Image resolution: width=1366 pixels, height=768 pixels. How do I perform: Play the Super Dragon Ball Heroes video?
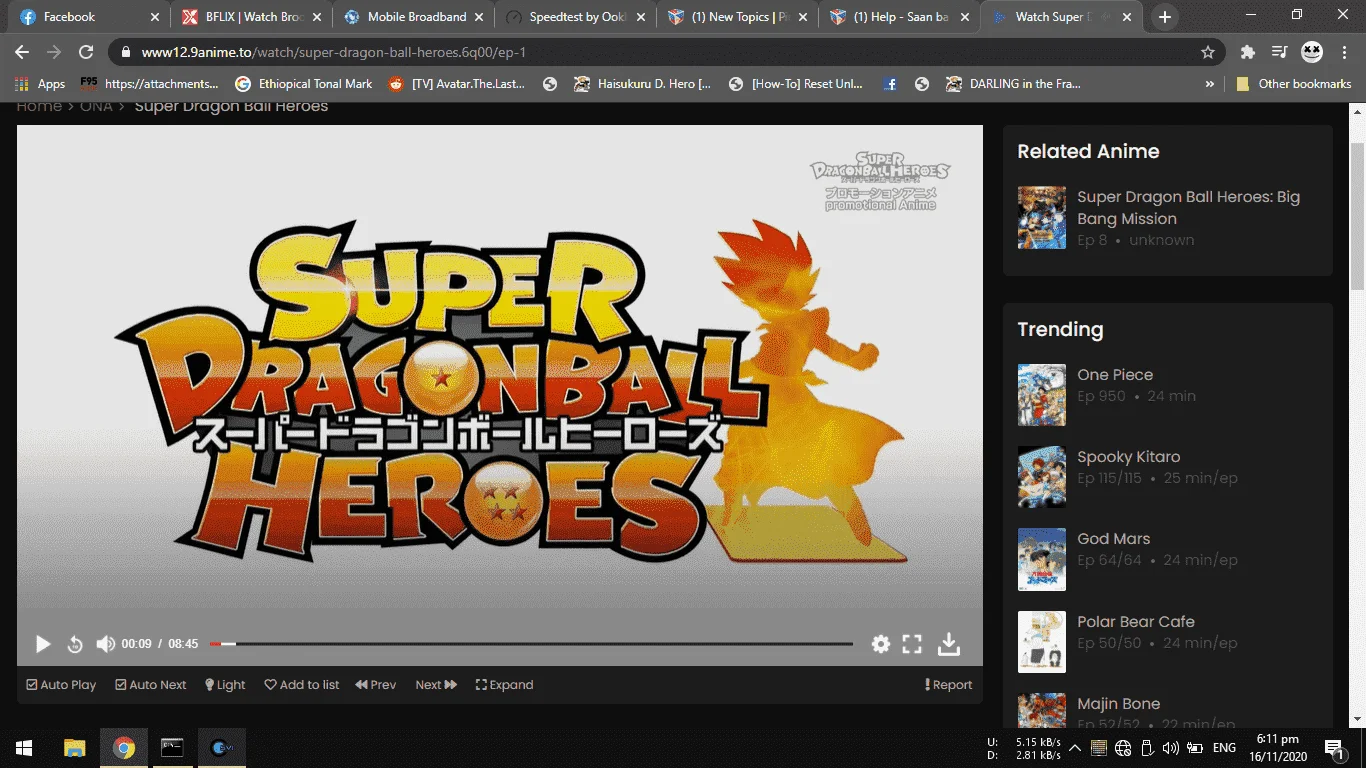[43, 644]
